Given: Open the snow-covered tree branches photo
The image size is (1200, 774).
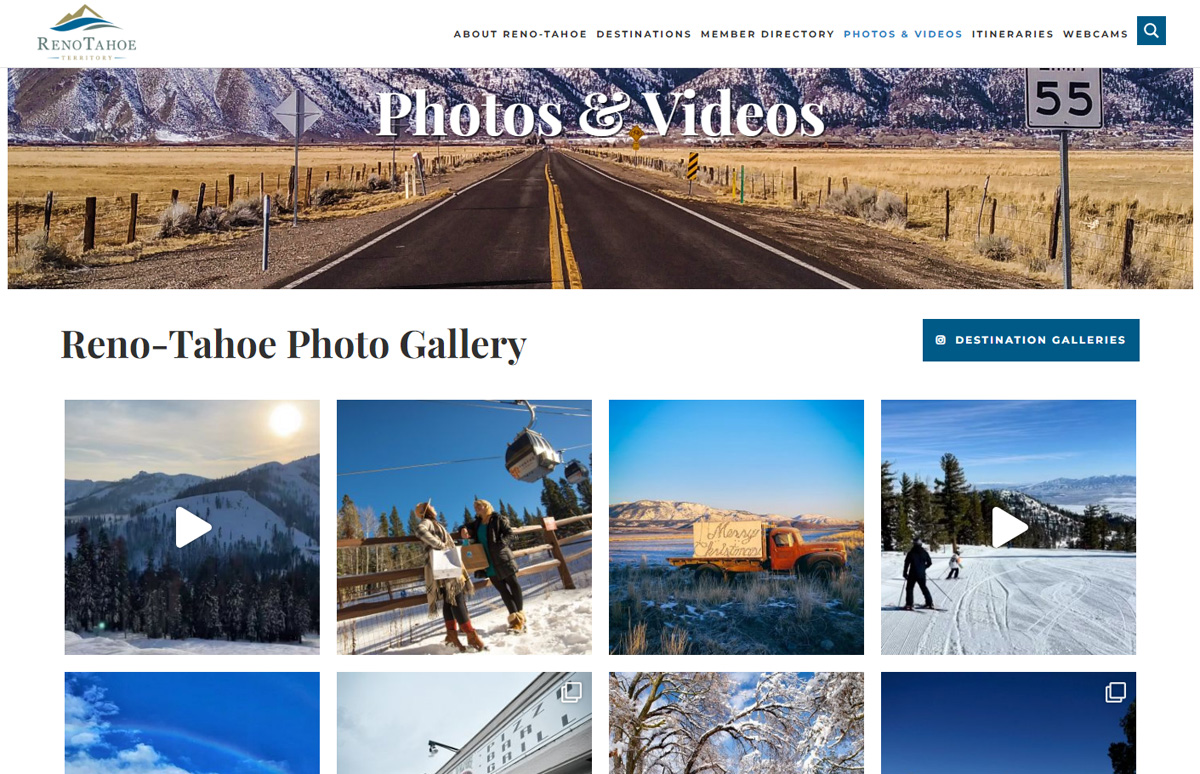Looking at the screenshot, I should click(x=736, y=723).
